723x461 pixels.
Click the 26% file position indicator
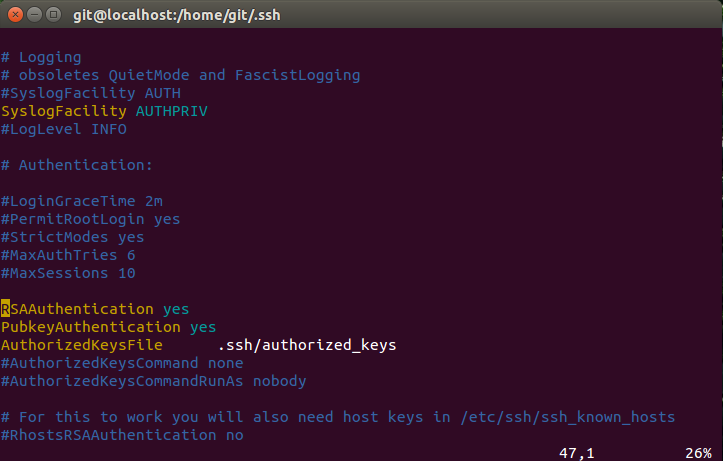click(x=698, y=453)
